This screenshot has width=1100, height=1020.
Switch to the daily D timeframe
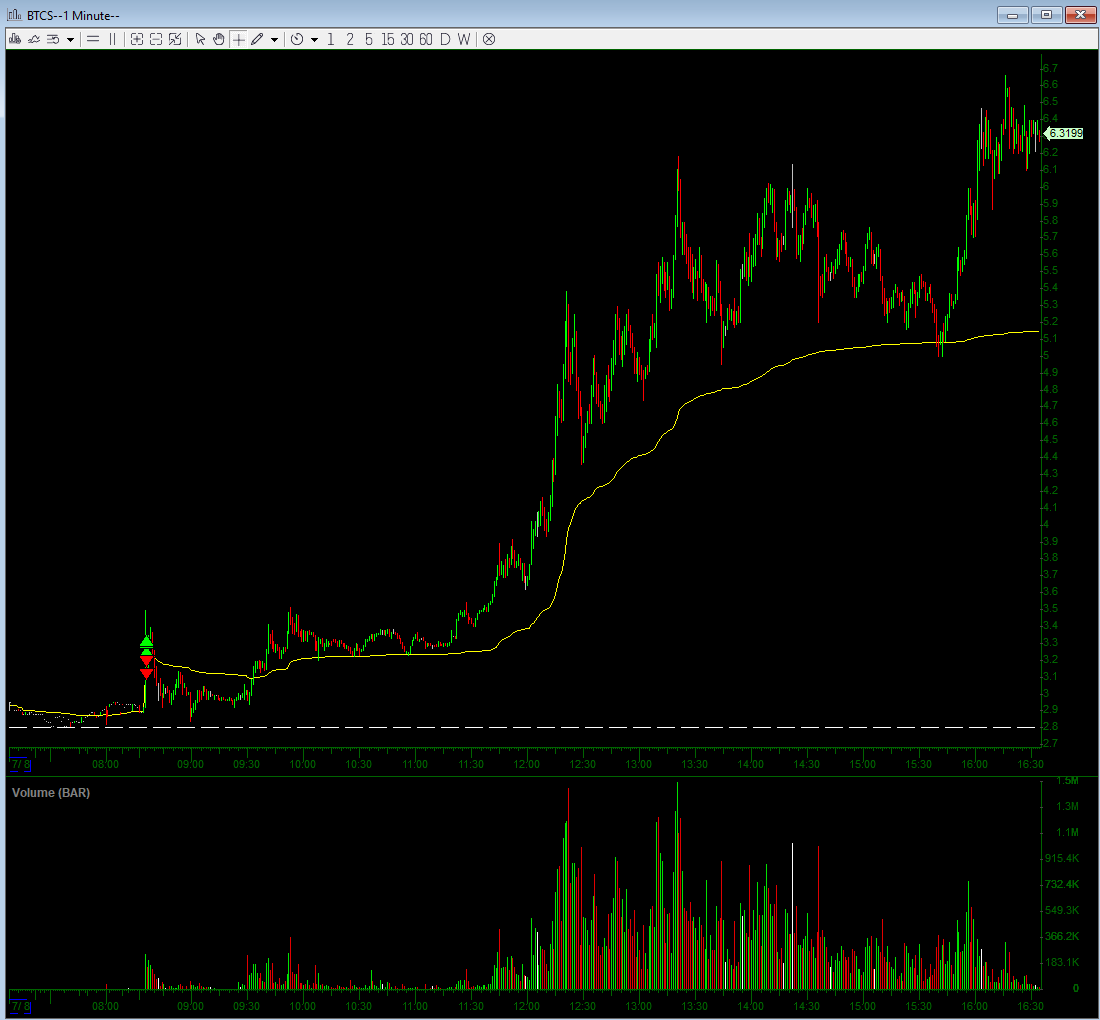(x=445, y=39)
